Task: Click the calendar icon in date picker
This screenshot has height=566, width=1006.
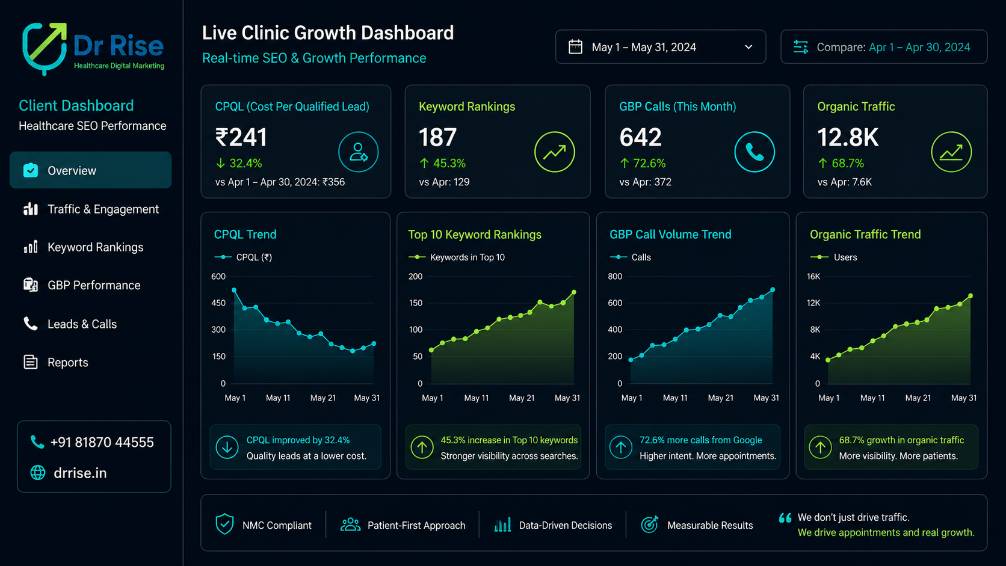Action: 575,47
